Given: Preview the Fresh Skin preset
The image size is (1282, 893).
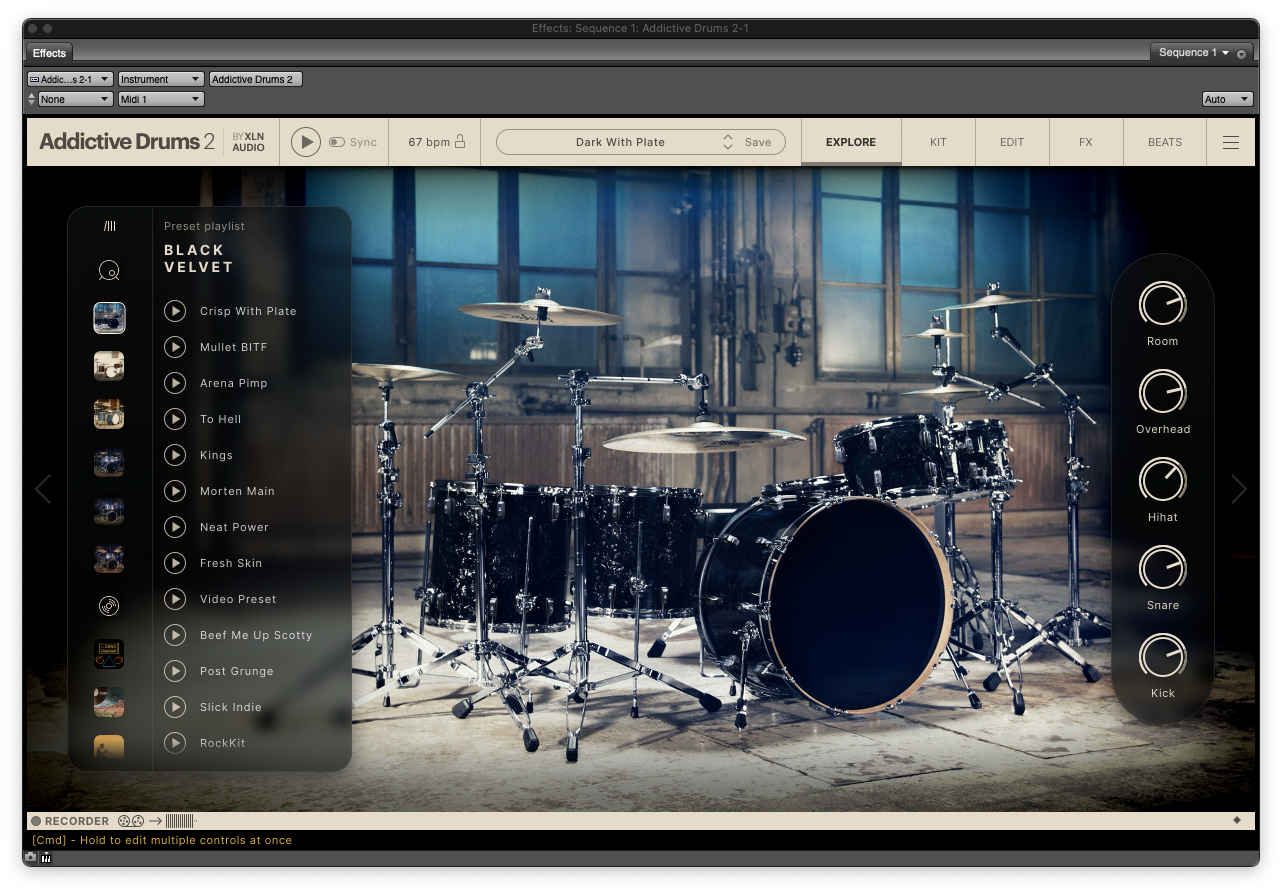Looking at the screenshot, I should click(175, 563).
